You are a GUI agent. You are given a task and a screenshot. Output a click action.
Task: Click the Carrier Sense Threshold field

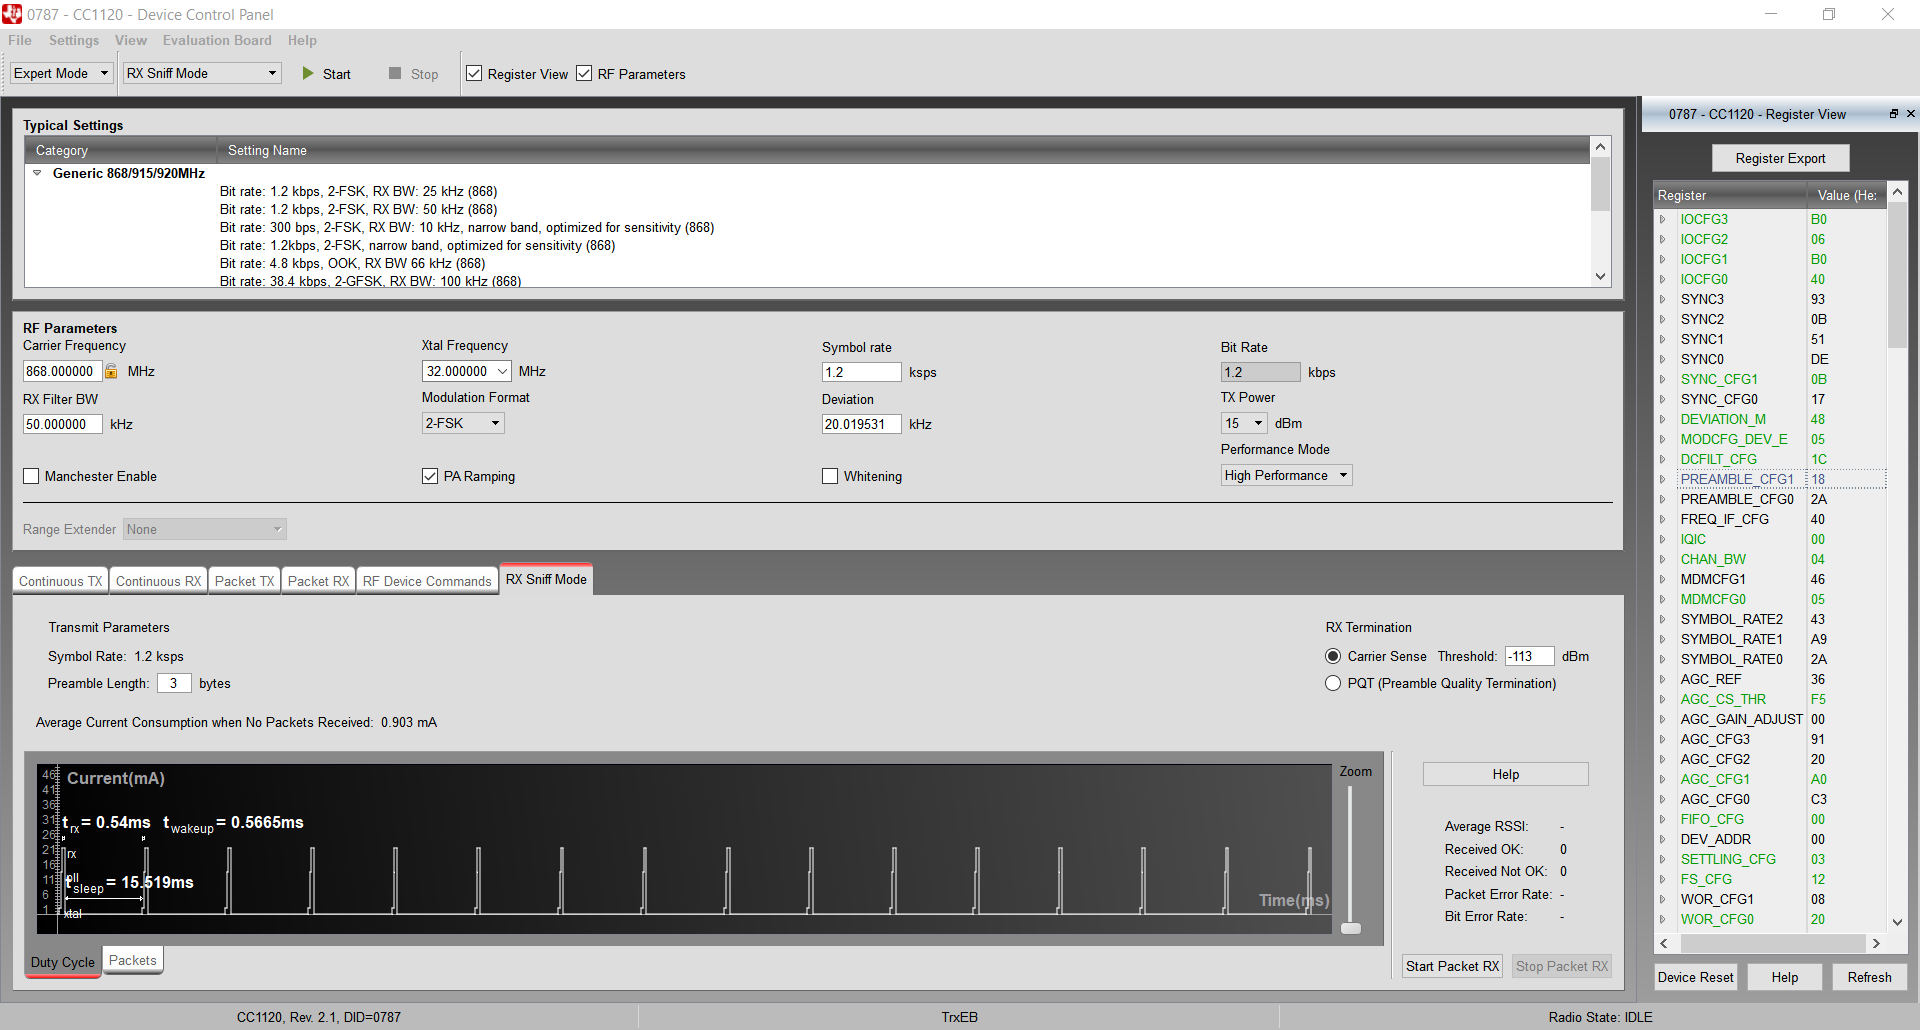coord(1529,656)
